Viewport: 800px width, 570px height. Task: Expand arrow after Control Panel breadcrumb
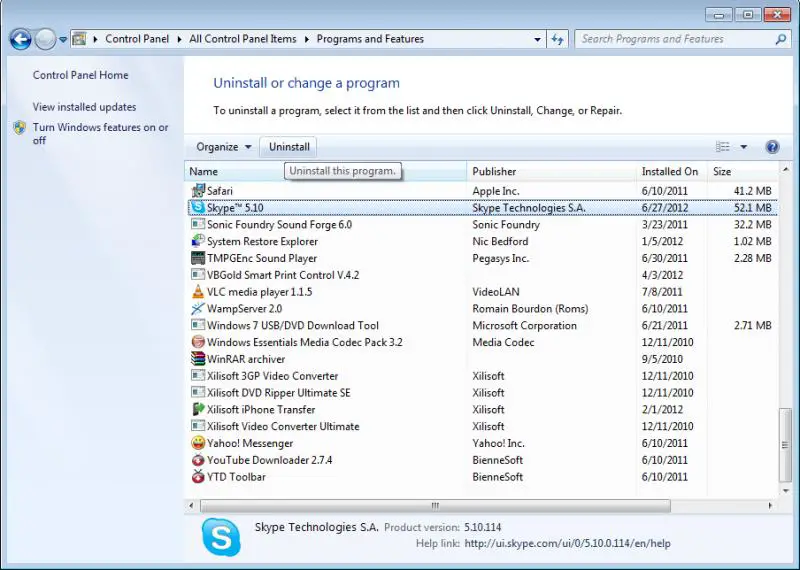[179, 39]
